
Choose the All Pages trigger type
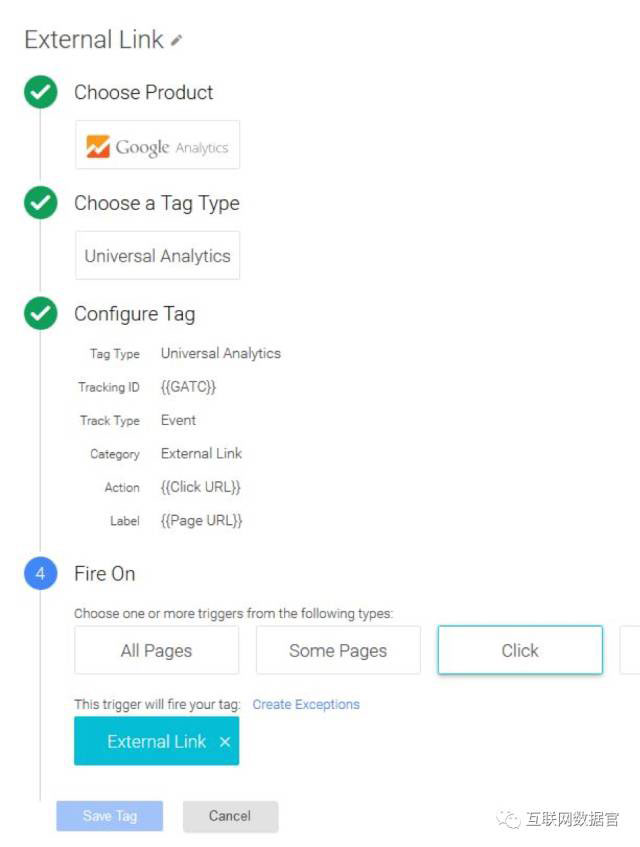[156, 651]
